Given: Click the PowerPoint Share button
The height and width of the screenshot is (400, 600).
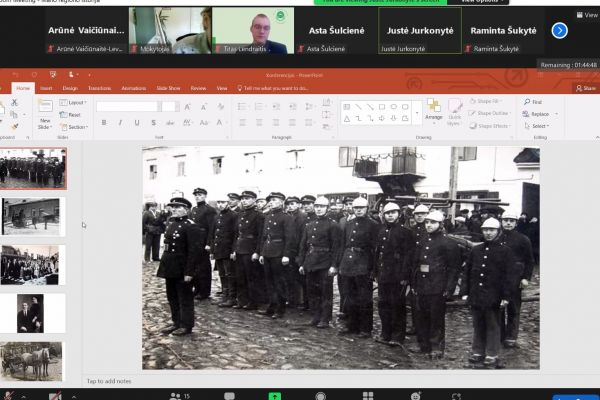Looking at the screenshot, I should pos(586,88).
